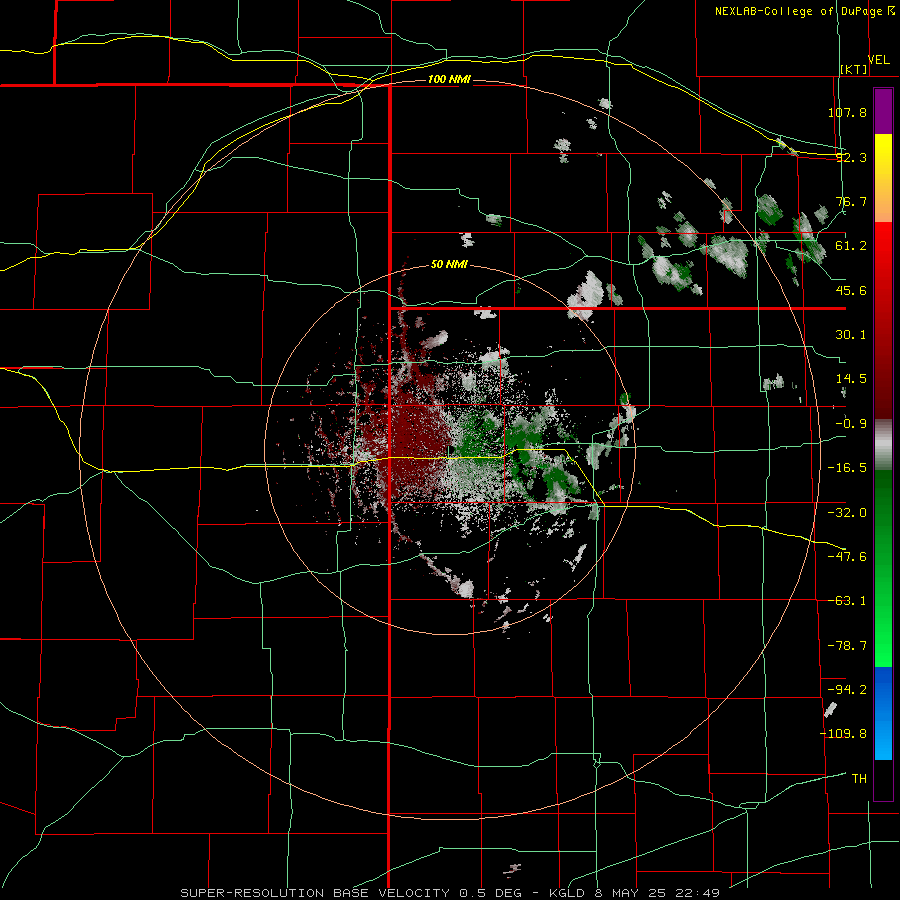The image size is (900, 900).
Task: Click the -16.5 velocity scale value
Action: (847, 468)
